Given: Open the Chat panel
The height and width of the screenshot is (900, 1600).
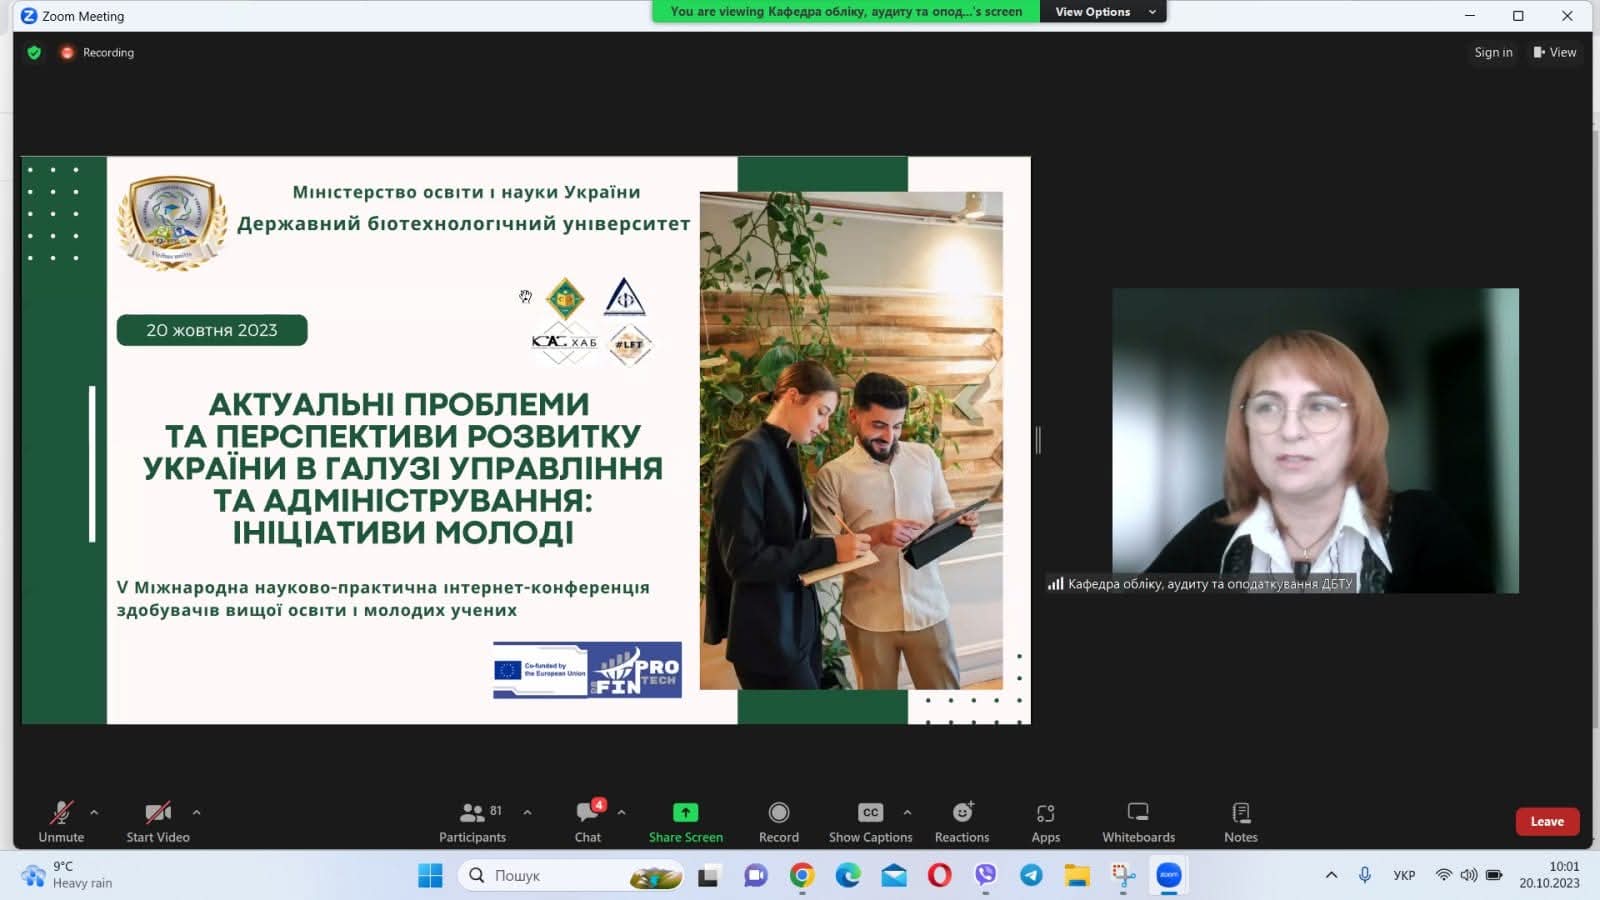Looking at the screenshot, I should tap(588, 821).
